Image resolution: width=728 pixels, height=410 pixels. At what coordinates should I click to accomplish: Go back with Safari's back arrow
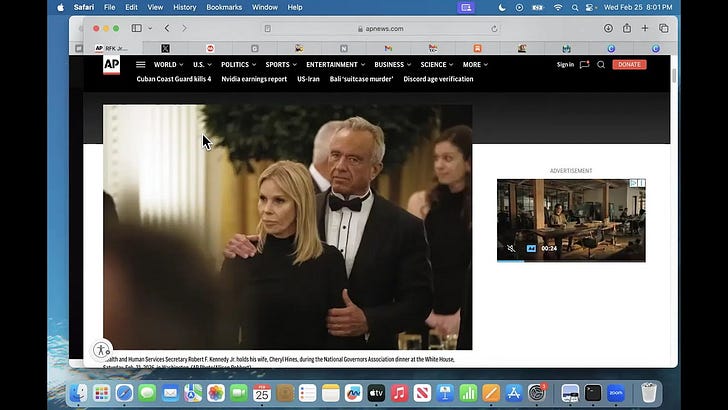(x=167, y=28)
